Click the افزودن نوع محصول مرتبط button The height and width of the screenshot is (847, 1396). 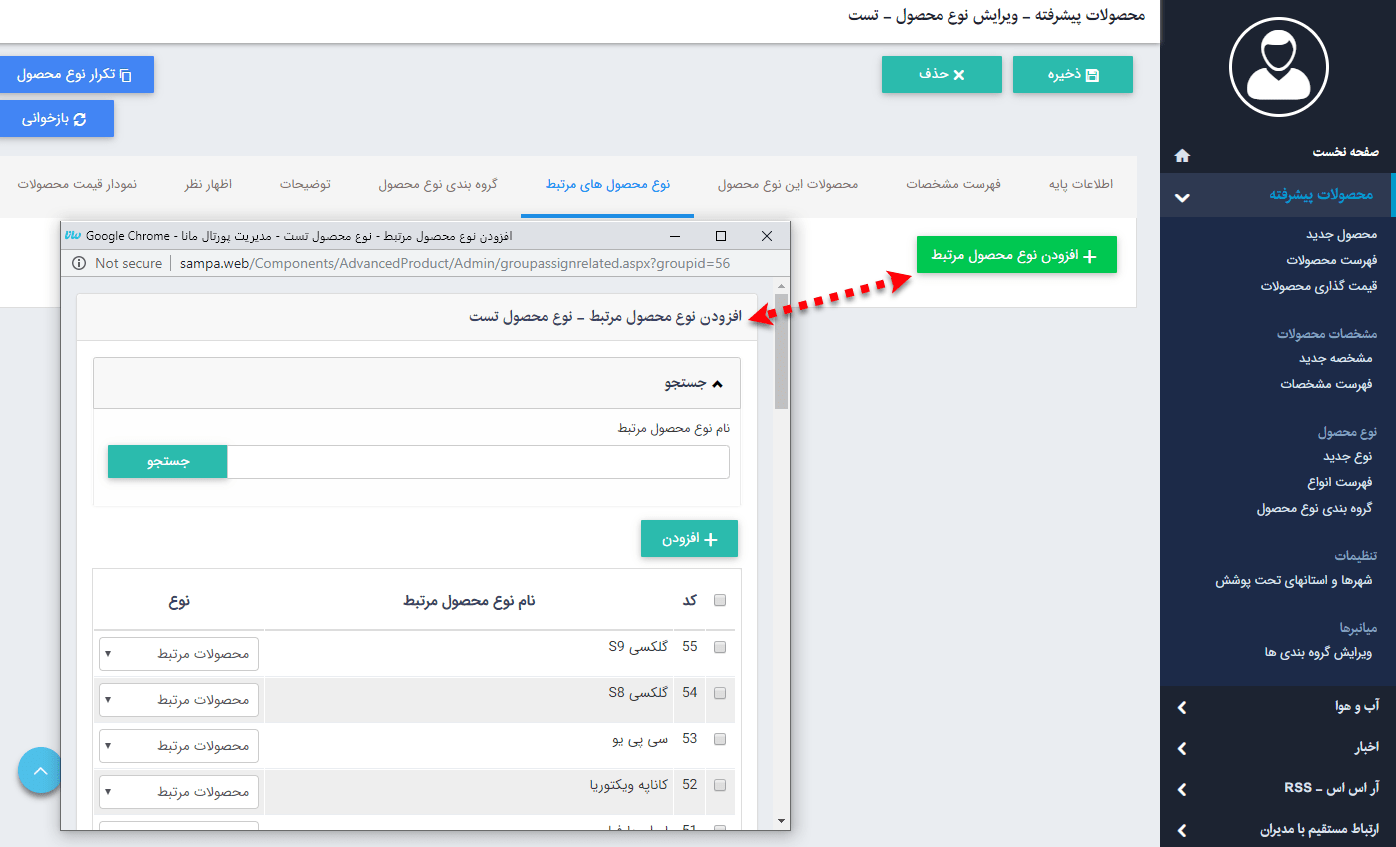tap(1016, 254)
